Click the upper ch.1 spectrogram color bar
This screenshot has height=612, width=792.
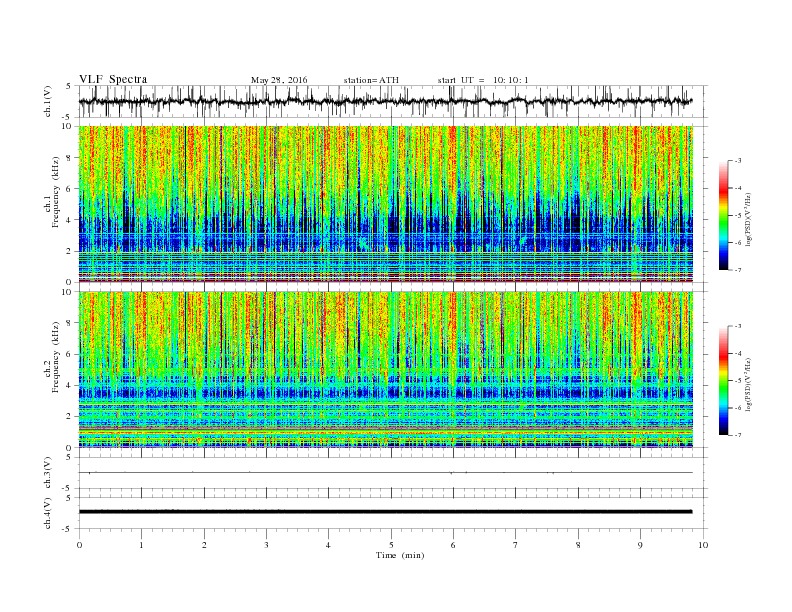coord(724,216)
